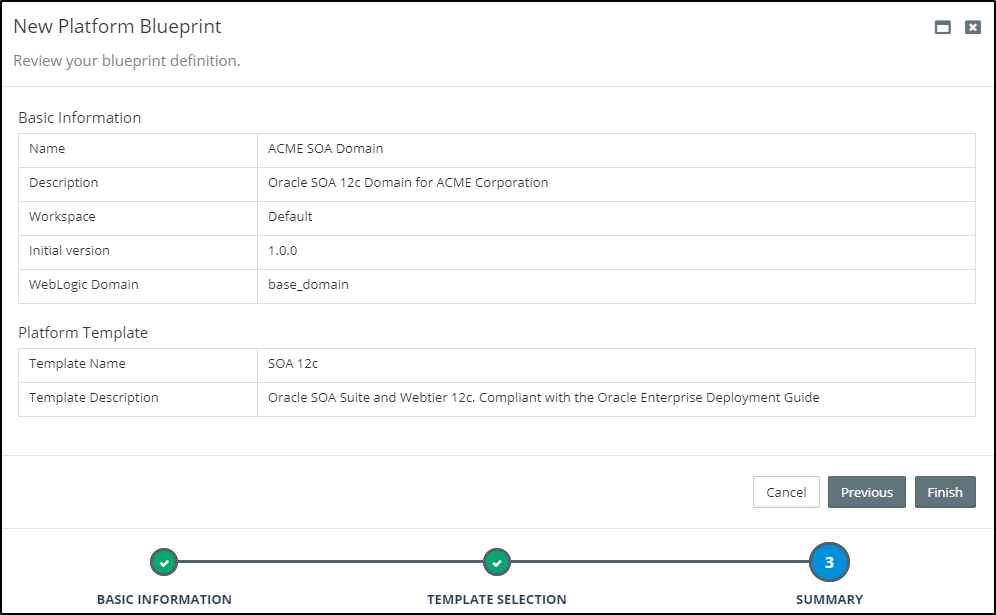Close the New Platform Blueprint dialog via X icon

click(x=969, y=28)
